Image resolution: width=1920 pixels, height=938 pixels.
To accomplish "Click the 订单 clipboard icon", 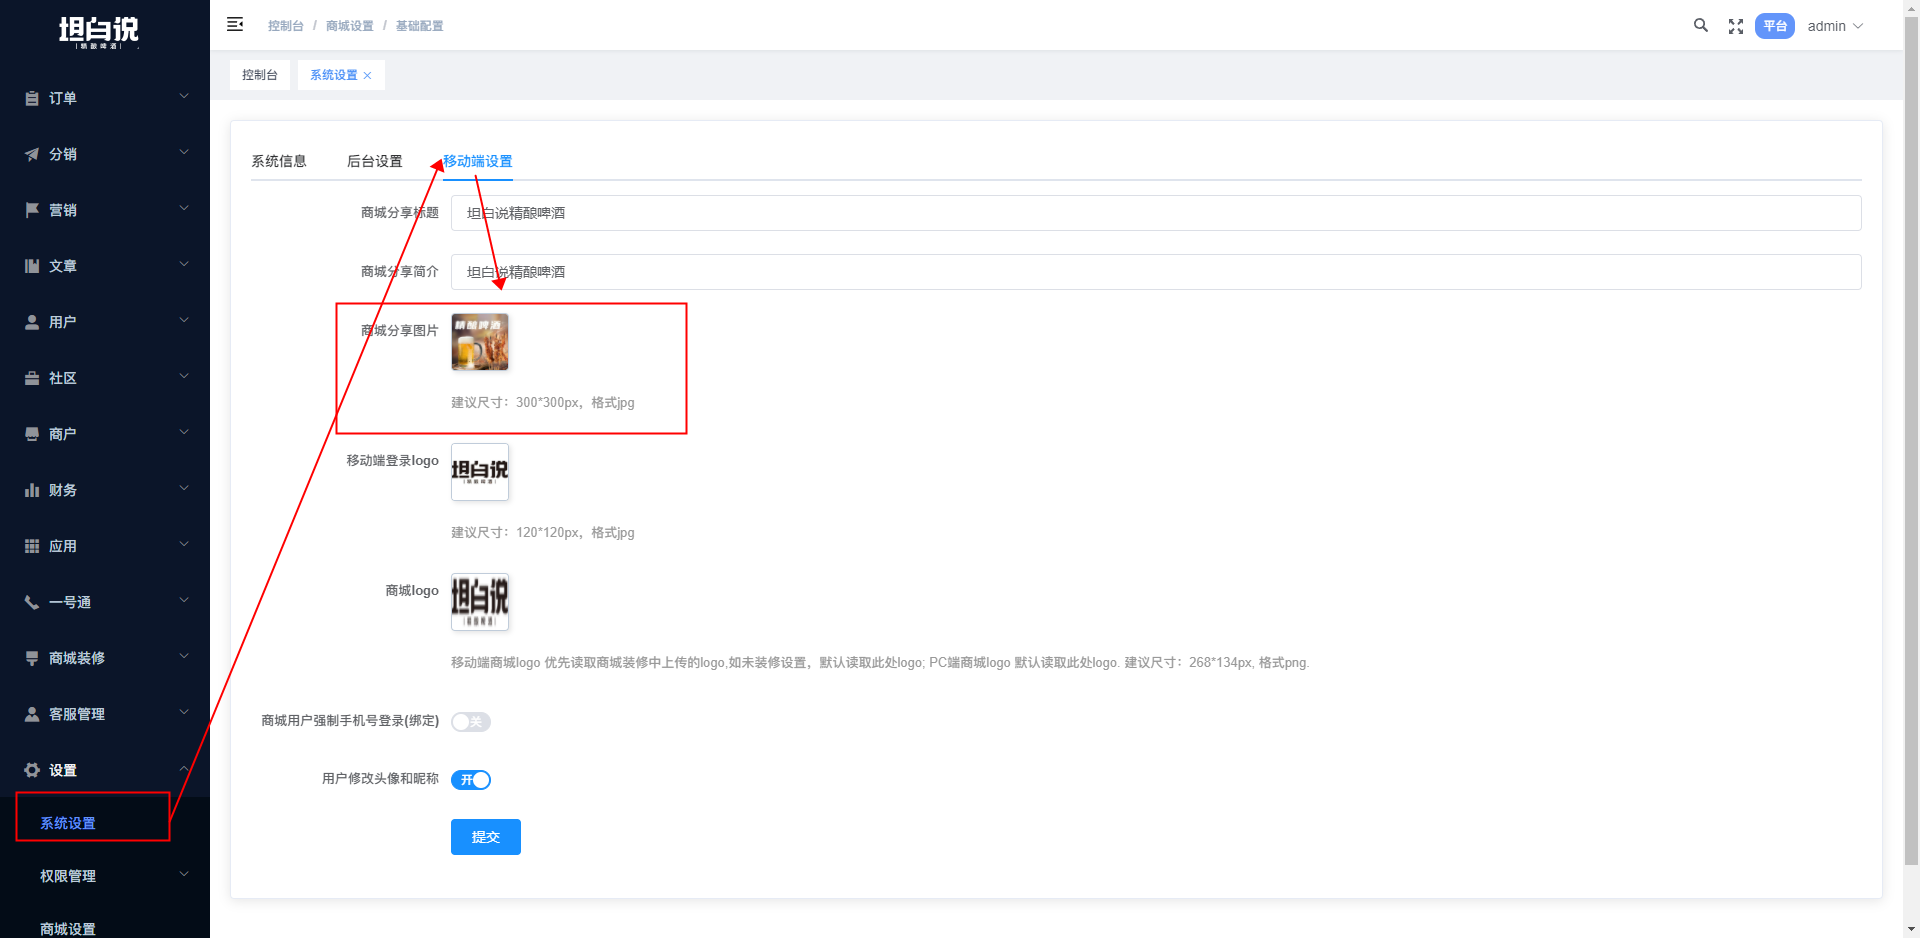I will [32, 98].
